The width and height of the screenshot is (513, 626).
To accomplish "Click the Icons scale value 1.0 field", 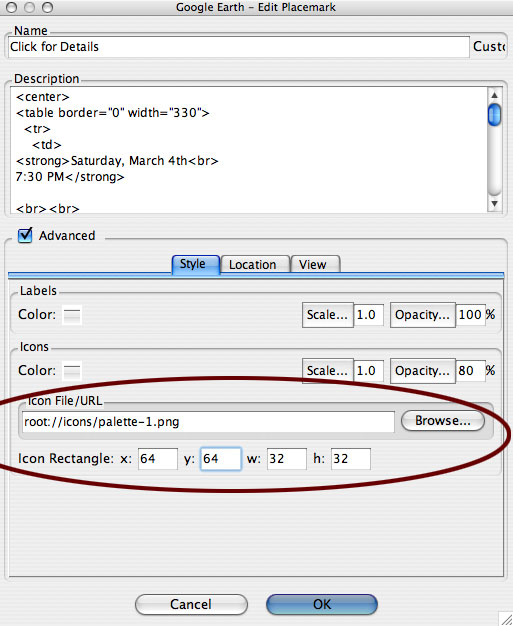I will 369,371.
